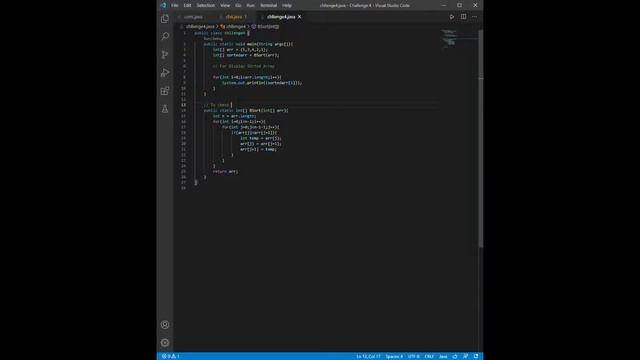The image size is (640, 360).
Task: Change the CRLF end-of-line sequence
Action: pyautogui.click(x=429, y=356)
